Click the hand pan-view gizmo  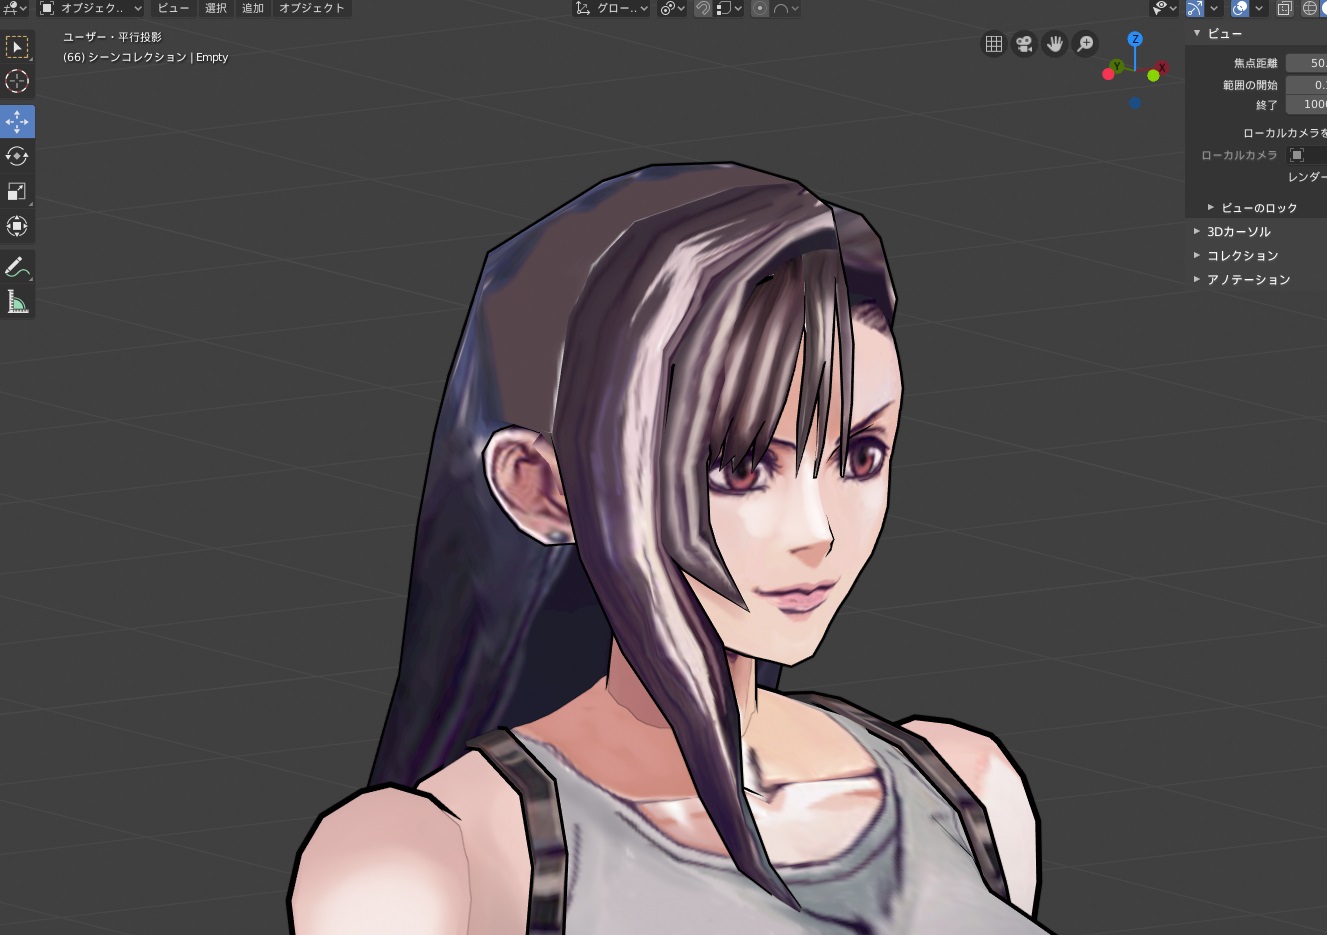[x=1054, y=44]
